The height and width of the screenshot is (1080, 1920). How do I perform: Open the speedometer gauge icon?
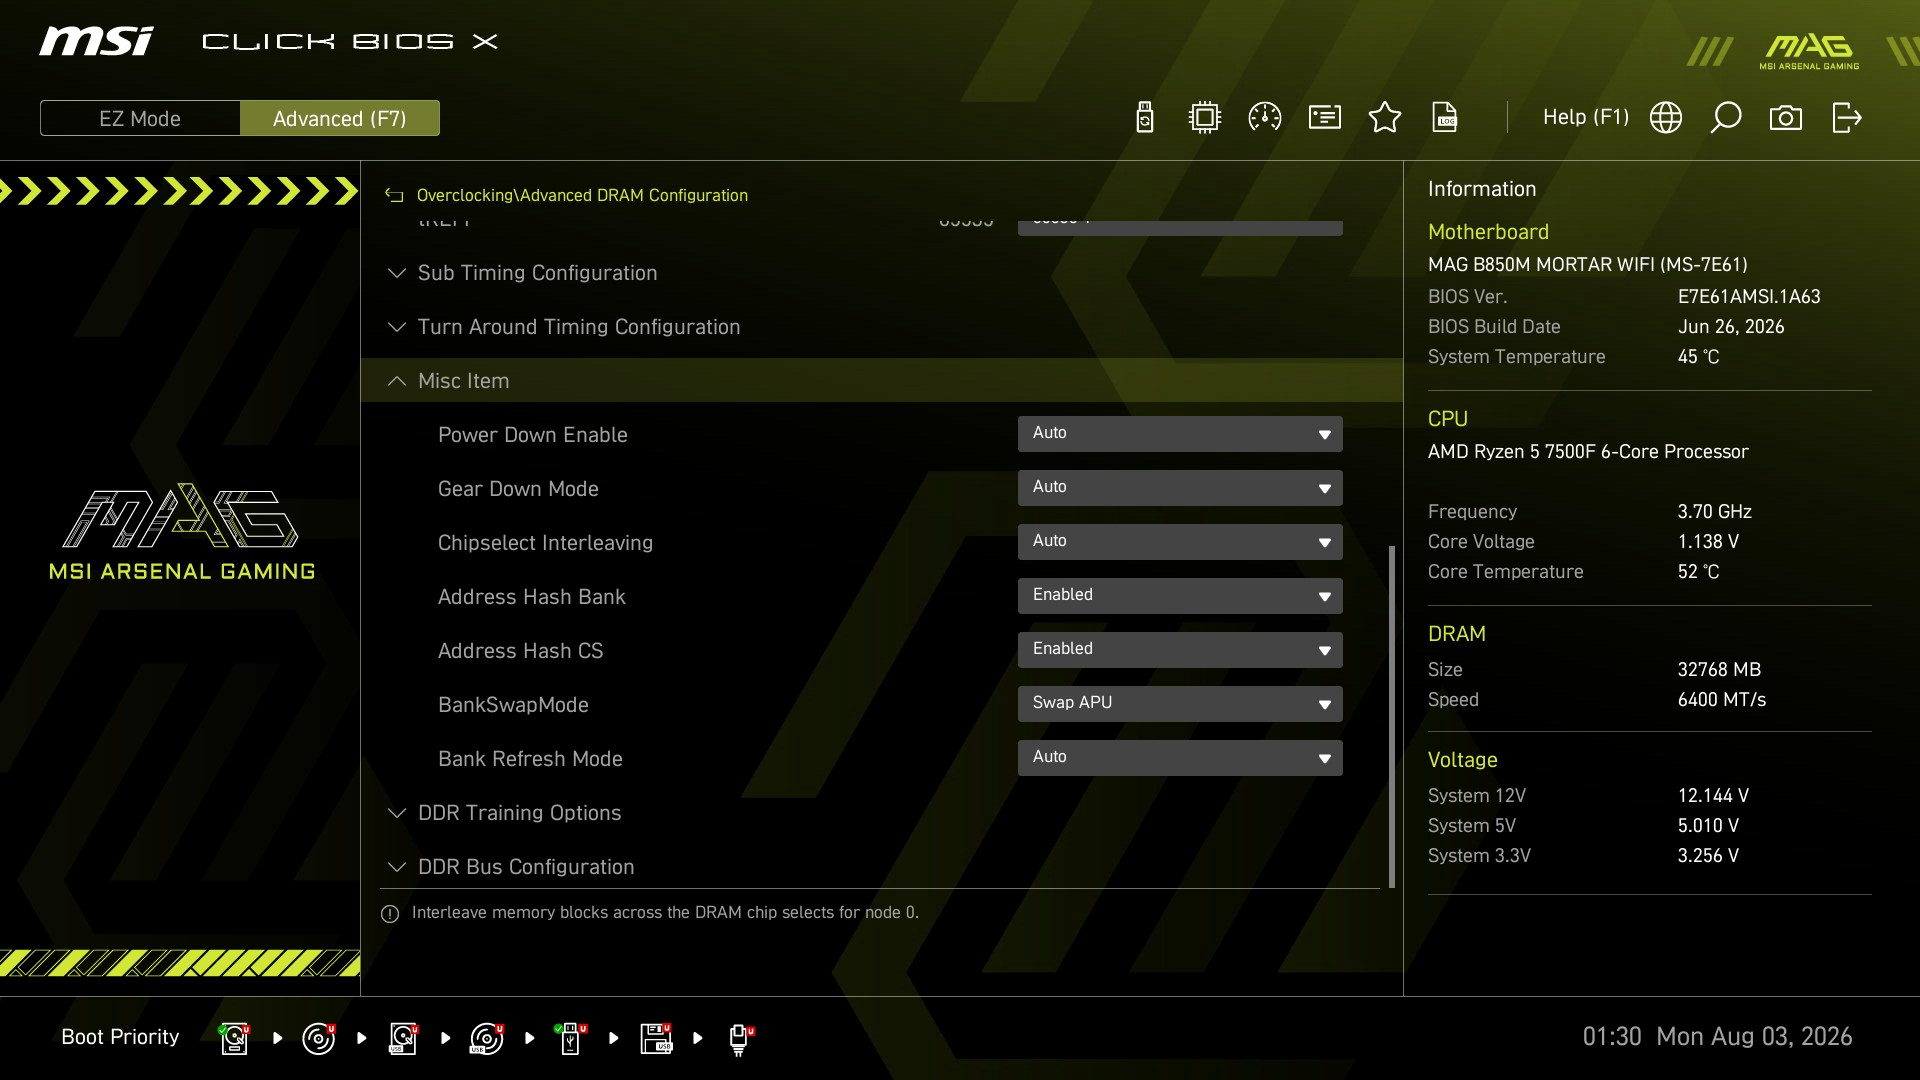[1265, 118]
